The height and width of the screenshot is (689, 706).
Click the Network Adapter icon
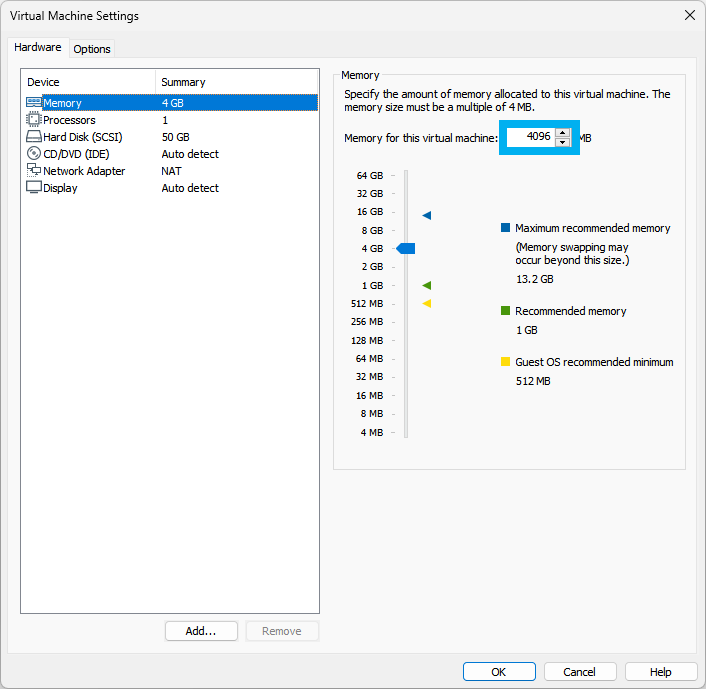tap(34, 170)
